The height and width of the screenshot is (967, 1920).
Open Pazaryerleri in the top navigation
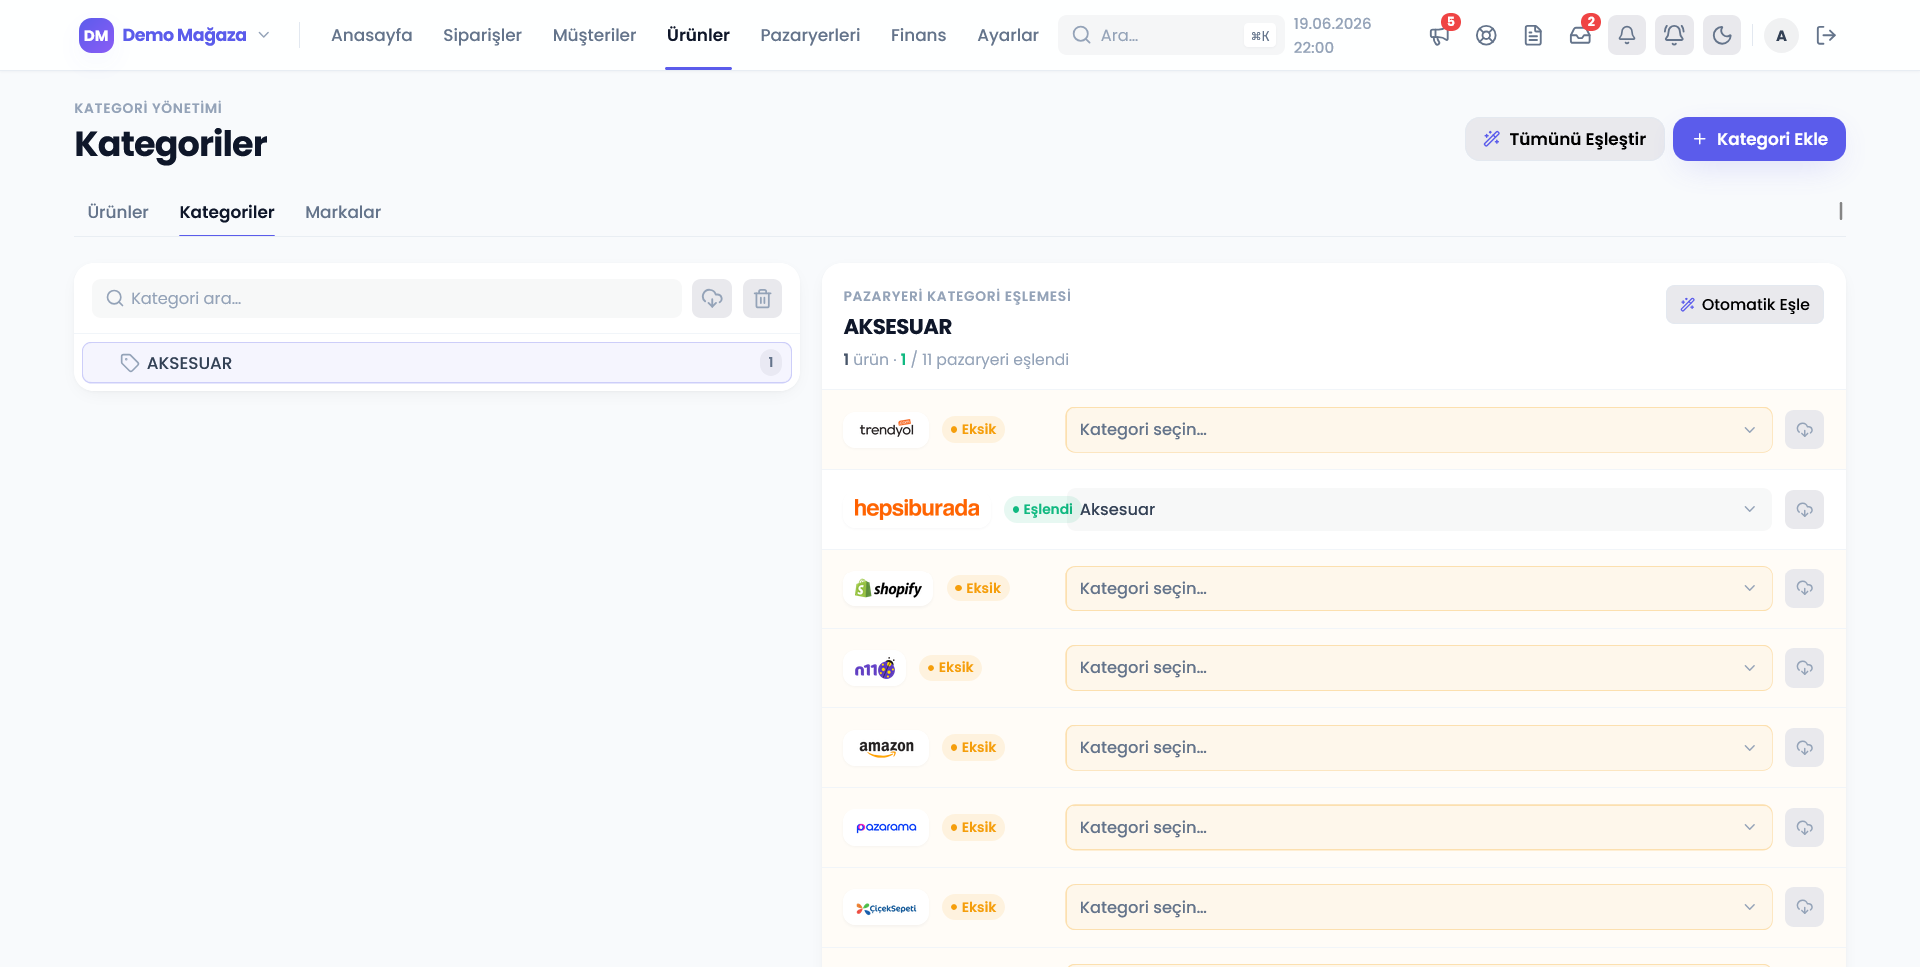[x=810, y=35]
